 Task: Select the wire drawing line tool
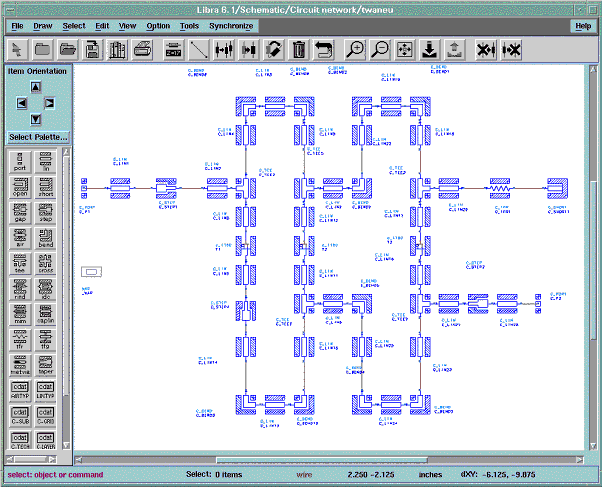point(199,50)
